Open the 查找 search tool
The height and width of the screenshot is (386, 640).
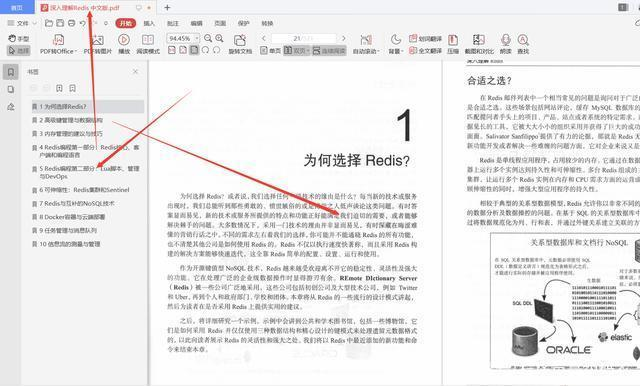(523, 44)
